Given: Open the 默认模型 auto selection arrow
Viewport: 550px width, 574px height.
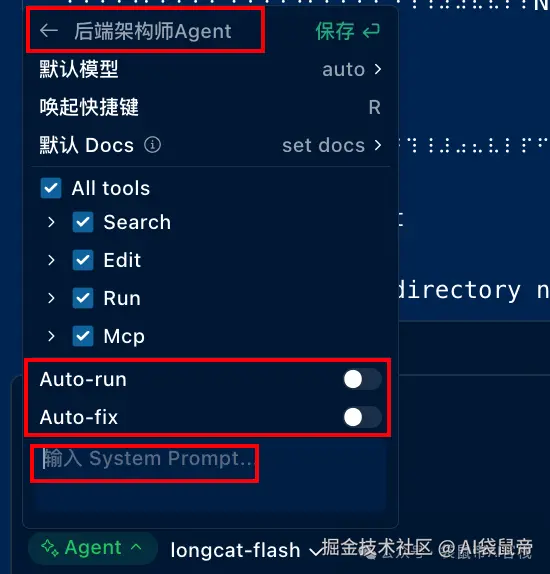Looking at the screenshot, I should pyautogui.click(x=378, y=69).
